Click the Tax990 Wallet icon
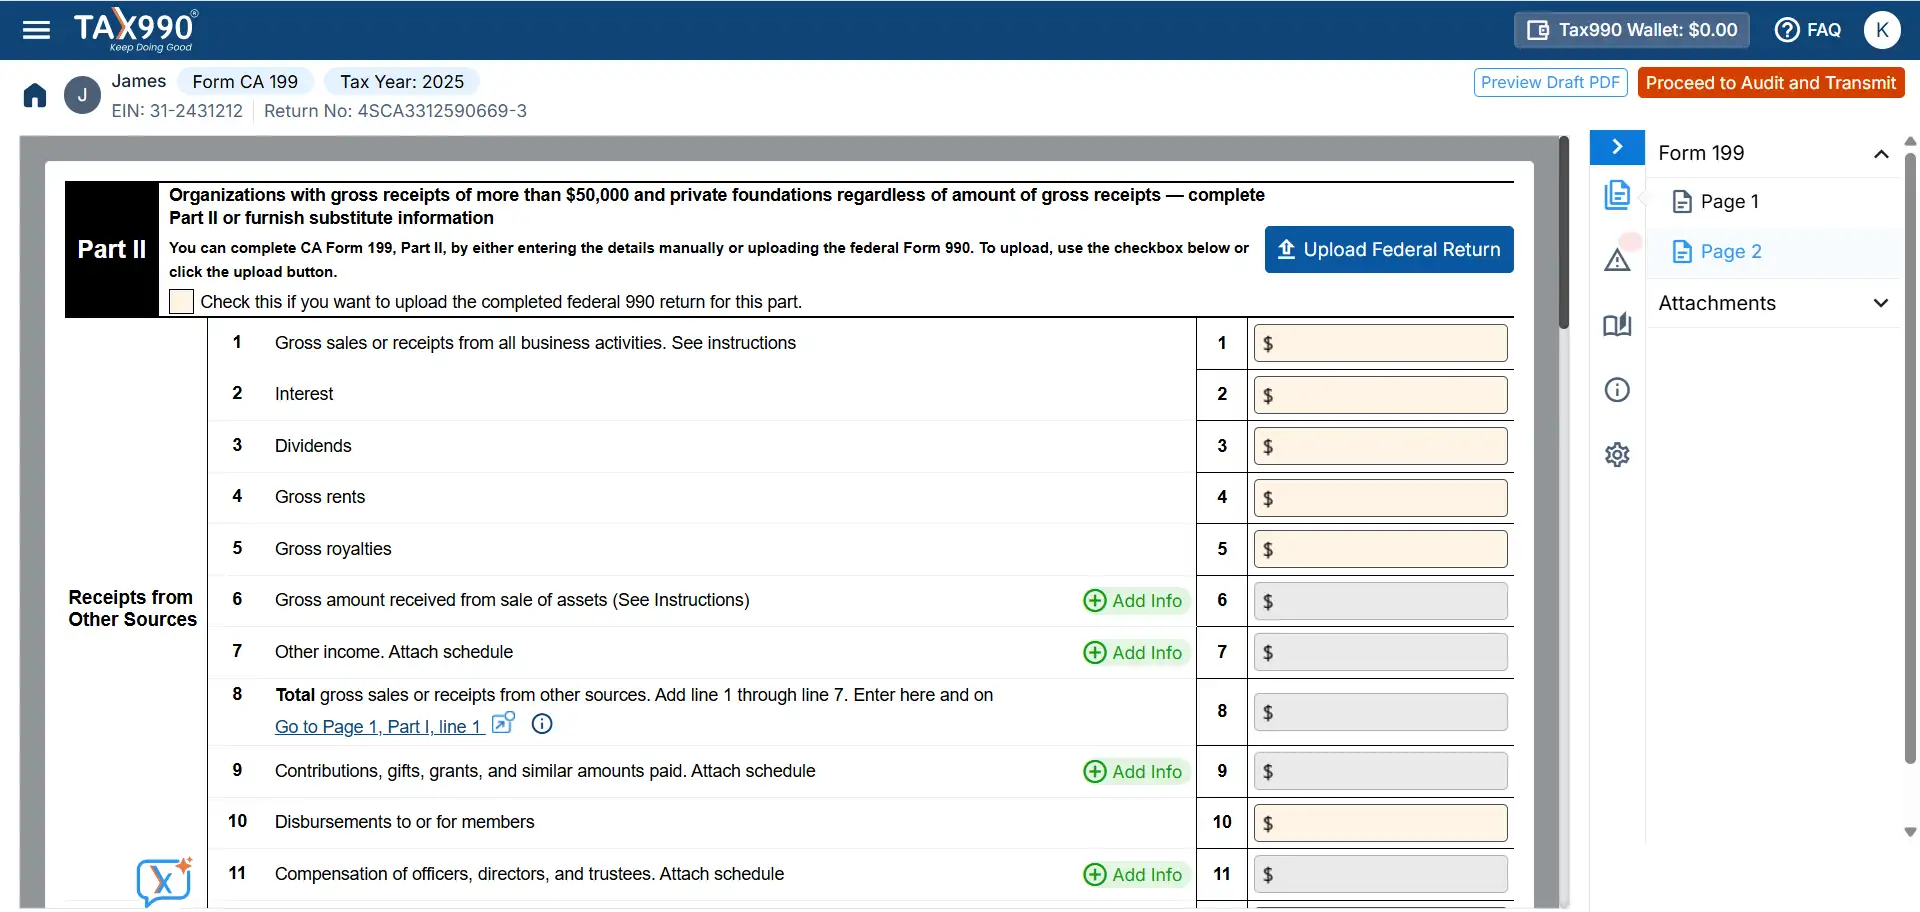1920x912 pixels. click(1540, 30)
